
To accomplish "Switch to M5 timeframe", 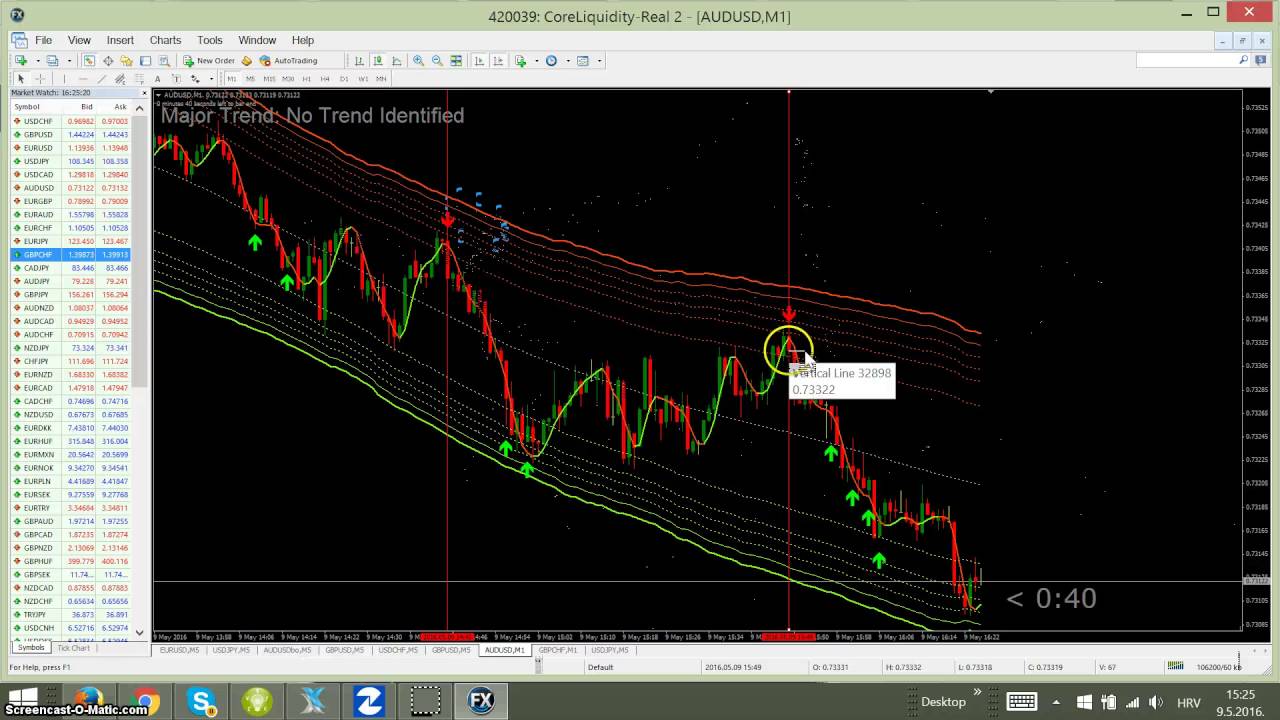I will coord(250,79).
